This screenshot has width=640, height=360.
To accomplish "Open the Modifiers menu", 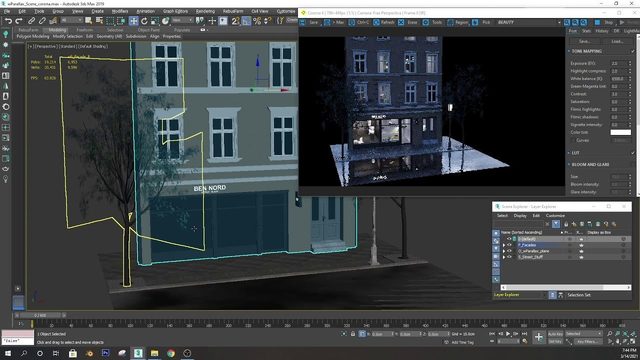I will tap(120, 11).
